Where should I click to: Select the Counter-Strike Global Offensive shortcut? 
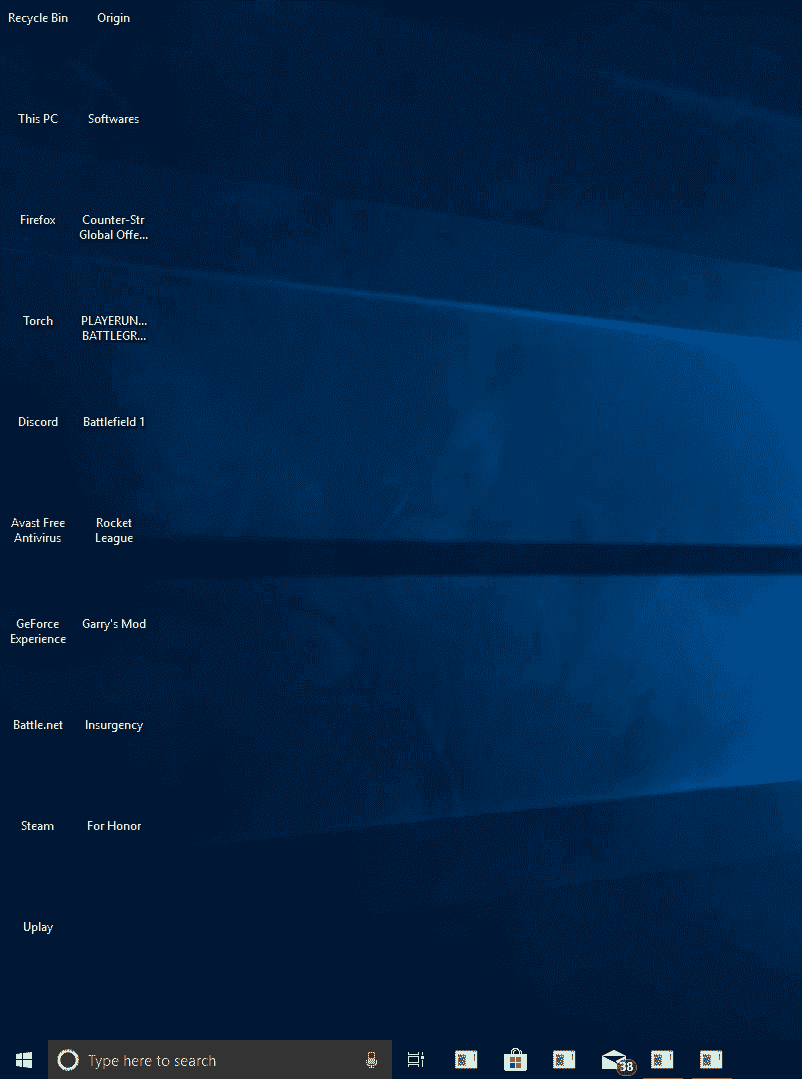click(114, 228)
